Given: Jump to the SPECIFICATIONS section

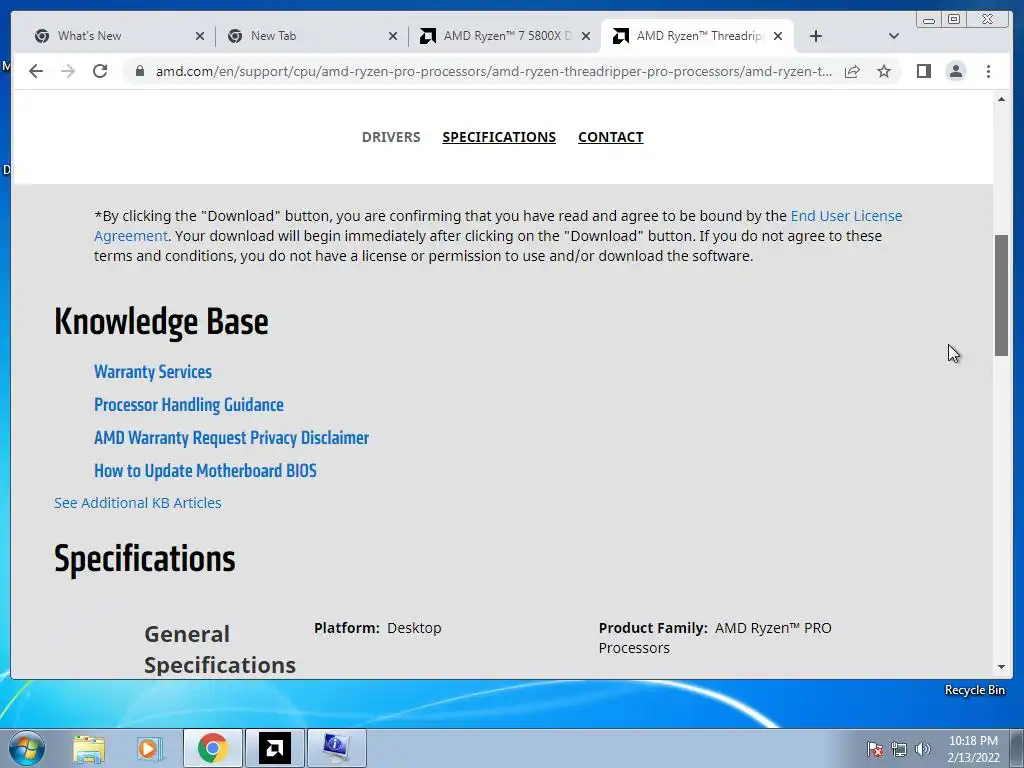Looking at the screenshot, I should tap(499, 137).
